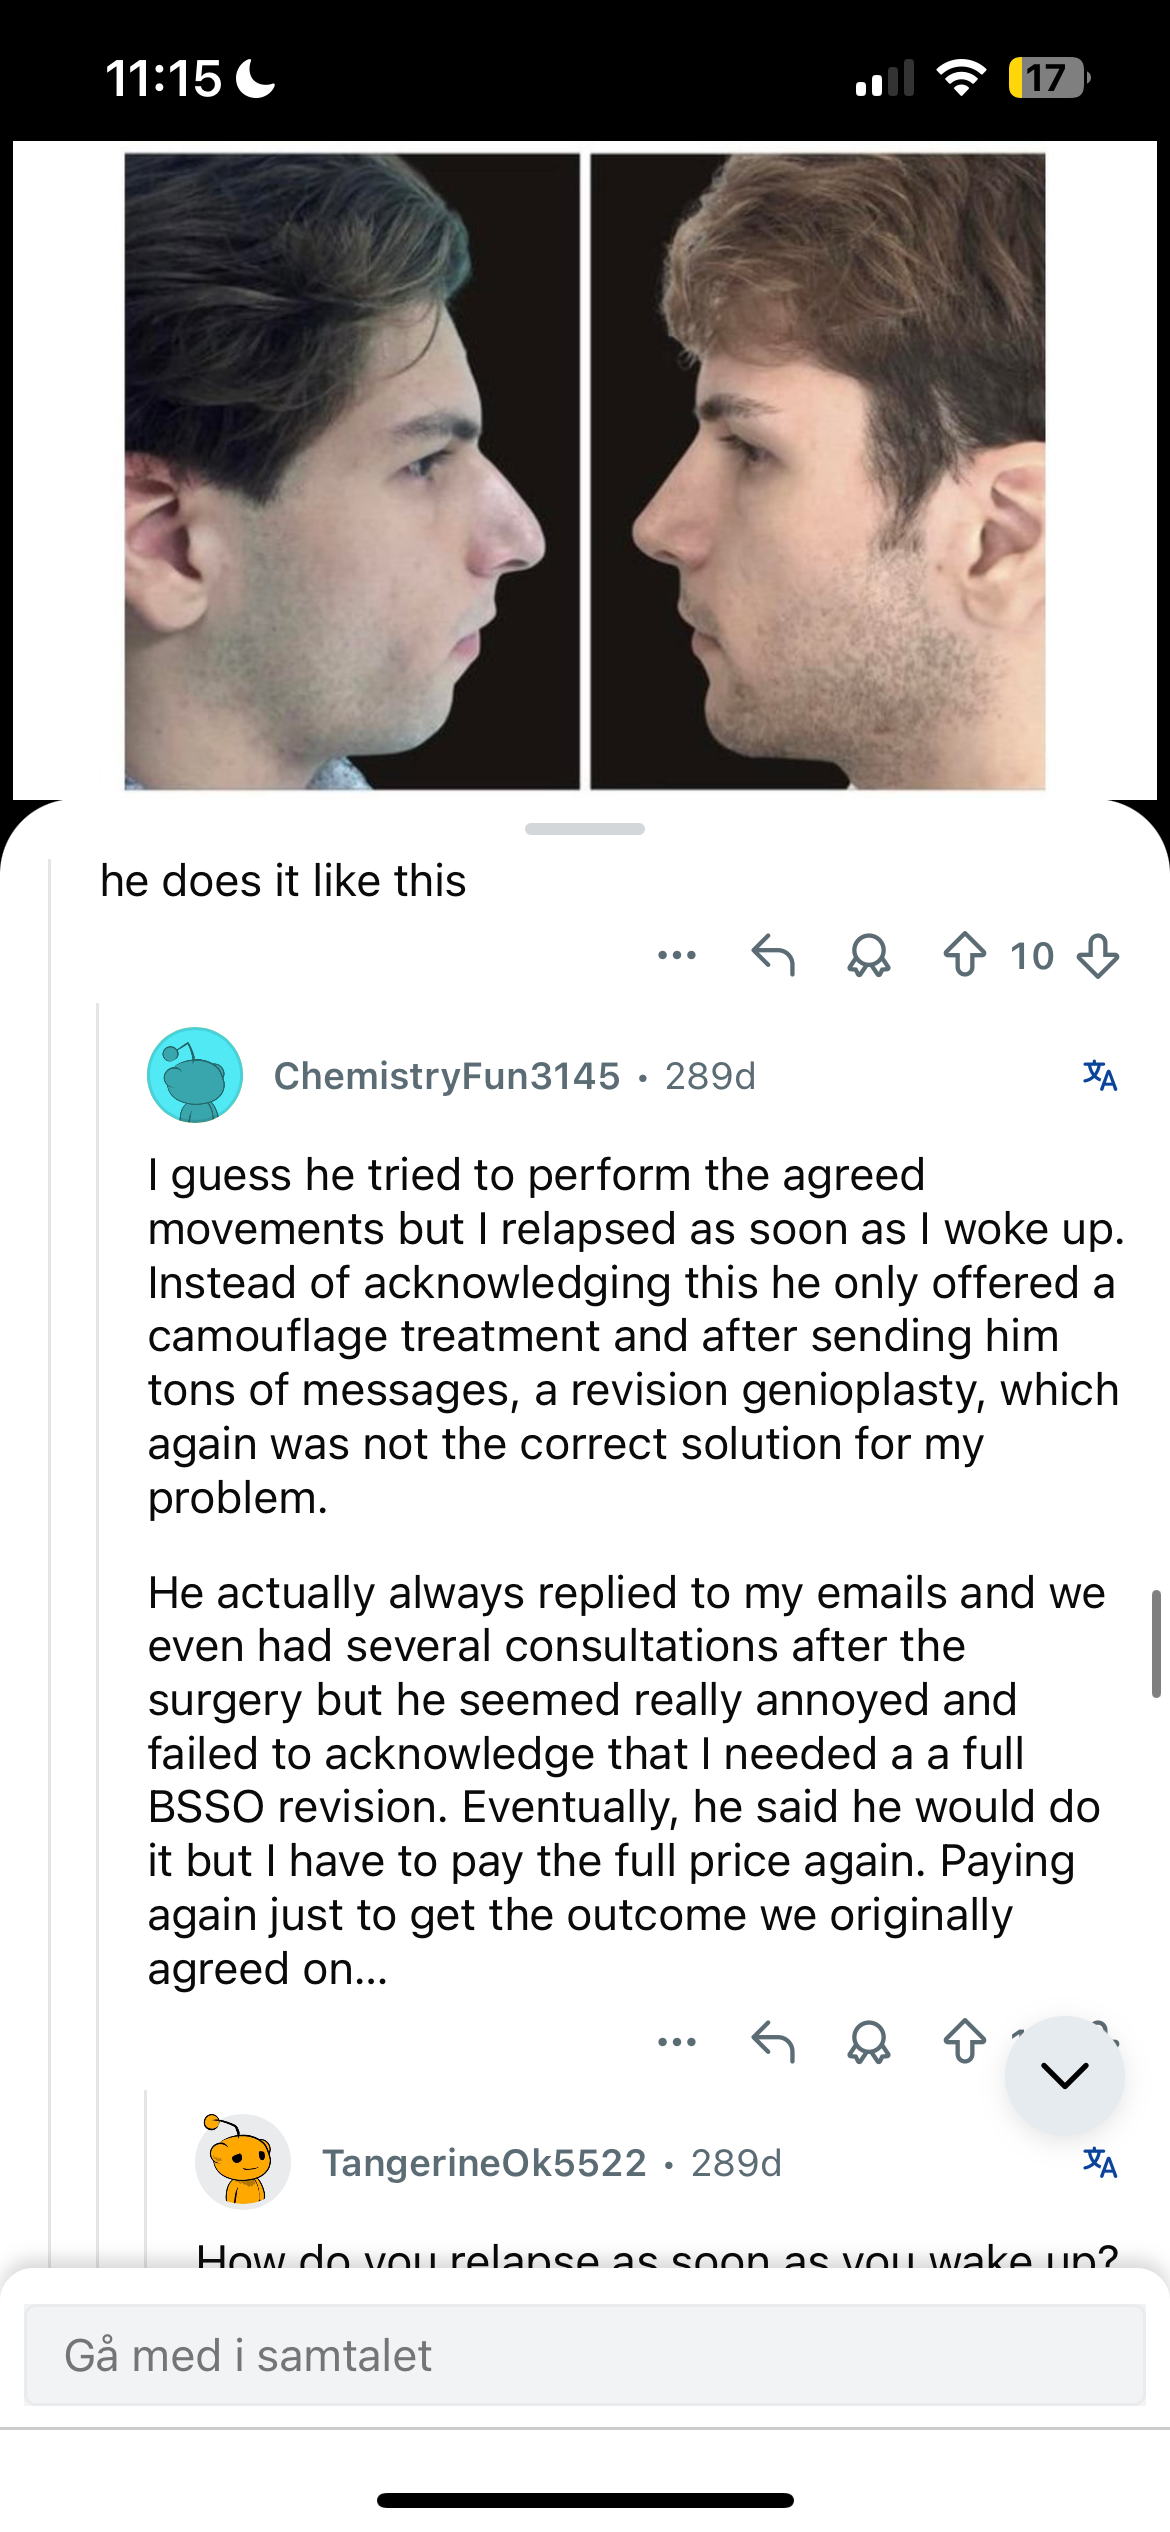Open ChemistryFun3145's profile via username
Screen dimensions: 1170x2532
coord(447,1076)
